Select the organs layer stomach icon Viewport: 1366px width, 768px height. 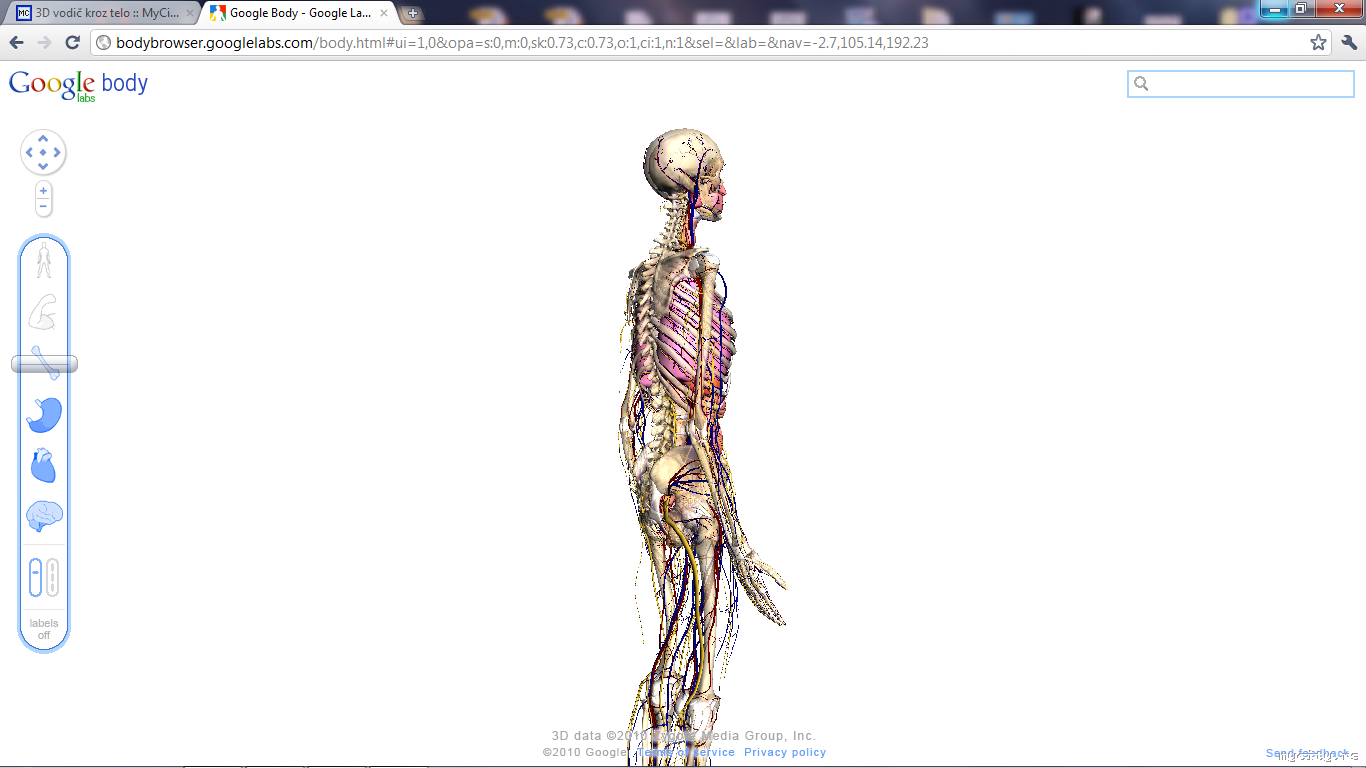(x=44, y=415)
